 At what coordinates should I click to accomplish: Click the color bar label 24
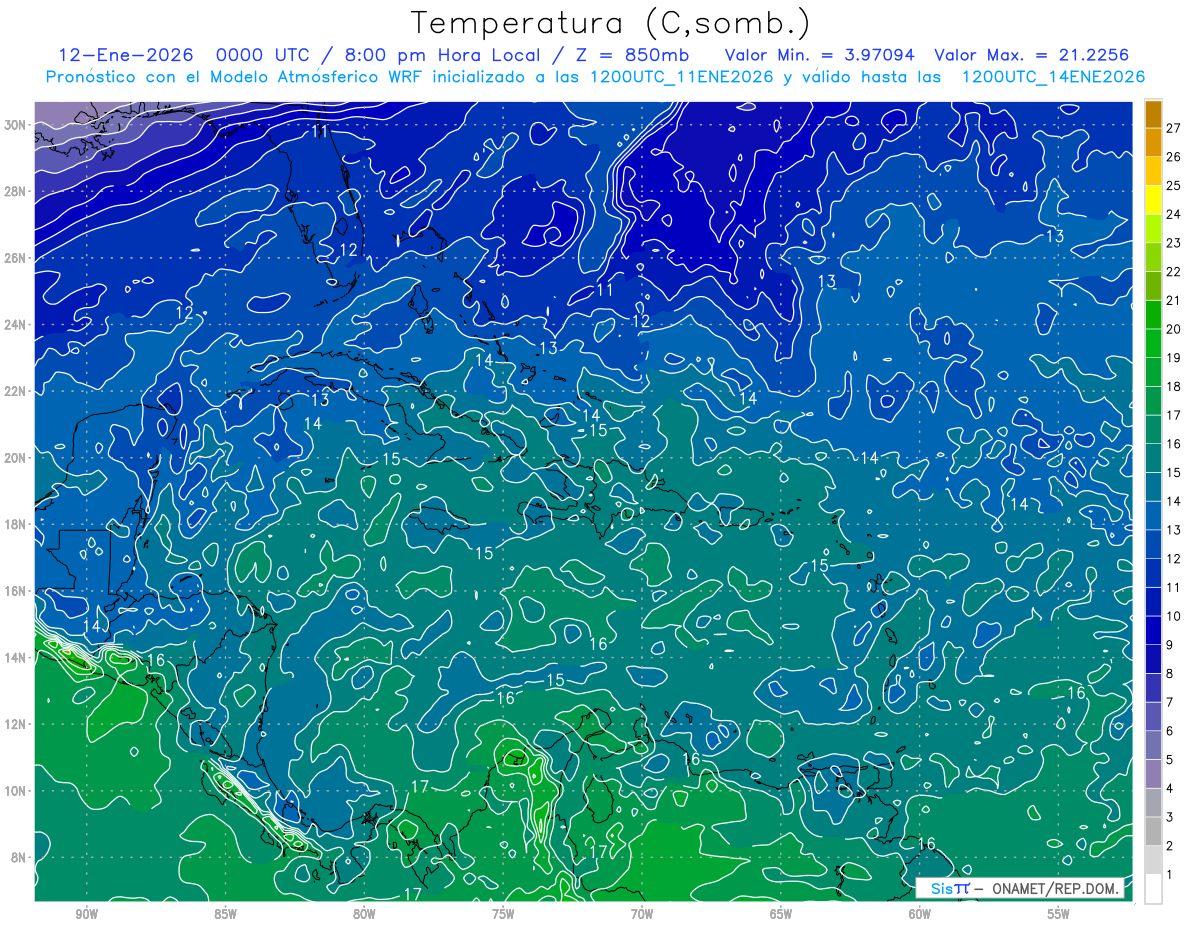click(1174, 214)
